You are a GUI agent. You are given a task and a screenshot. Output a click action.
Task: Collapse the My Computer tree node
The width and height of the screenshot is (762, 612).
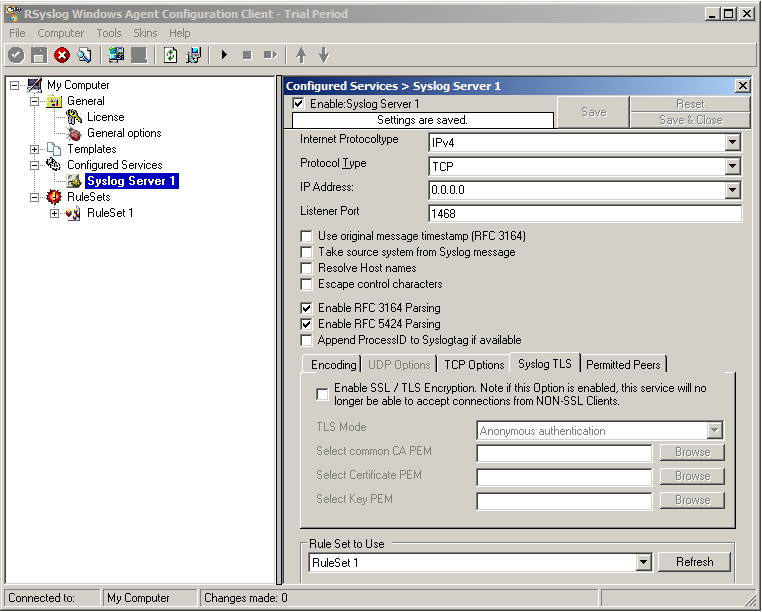click(15, 86)
